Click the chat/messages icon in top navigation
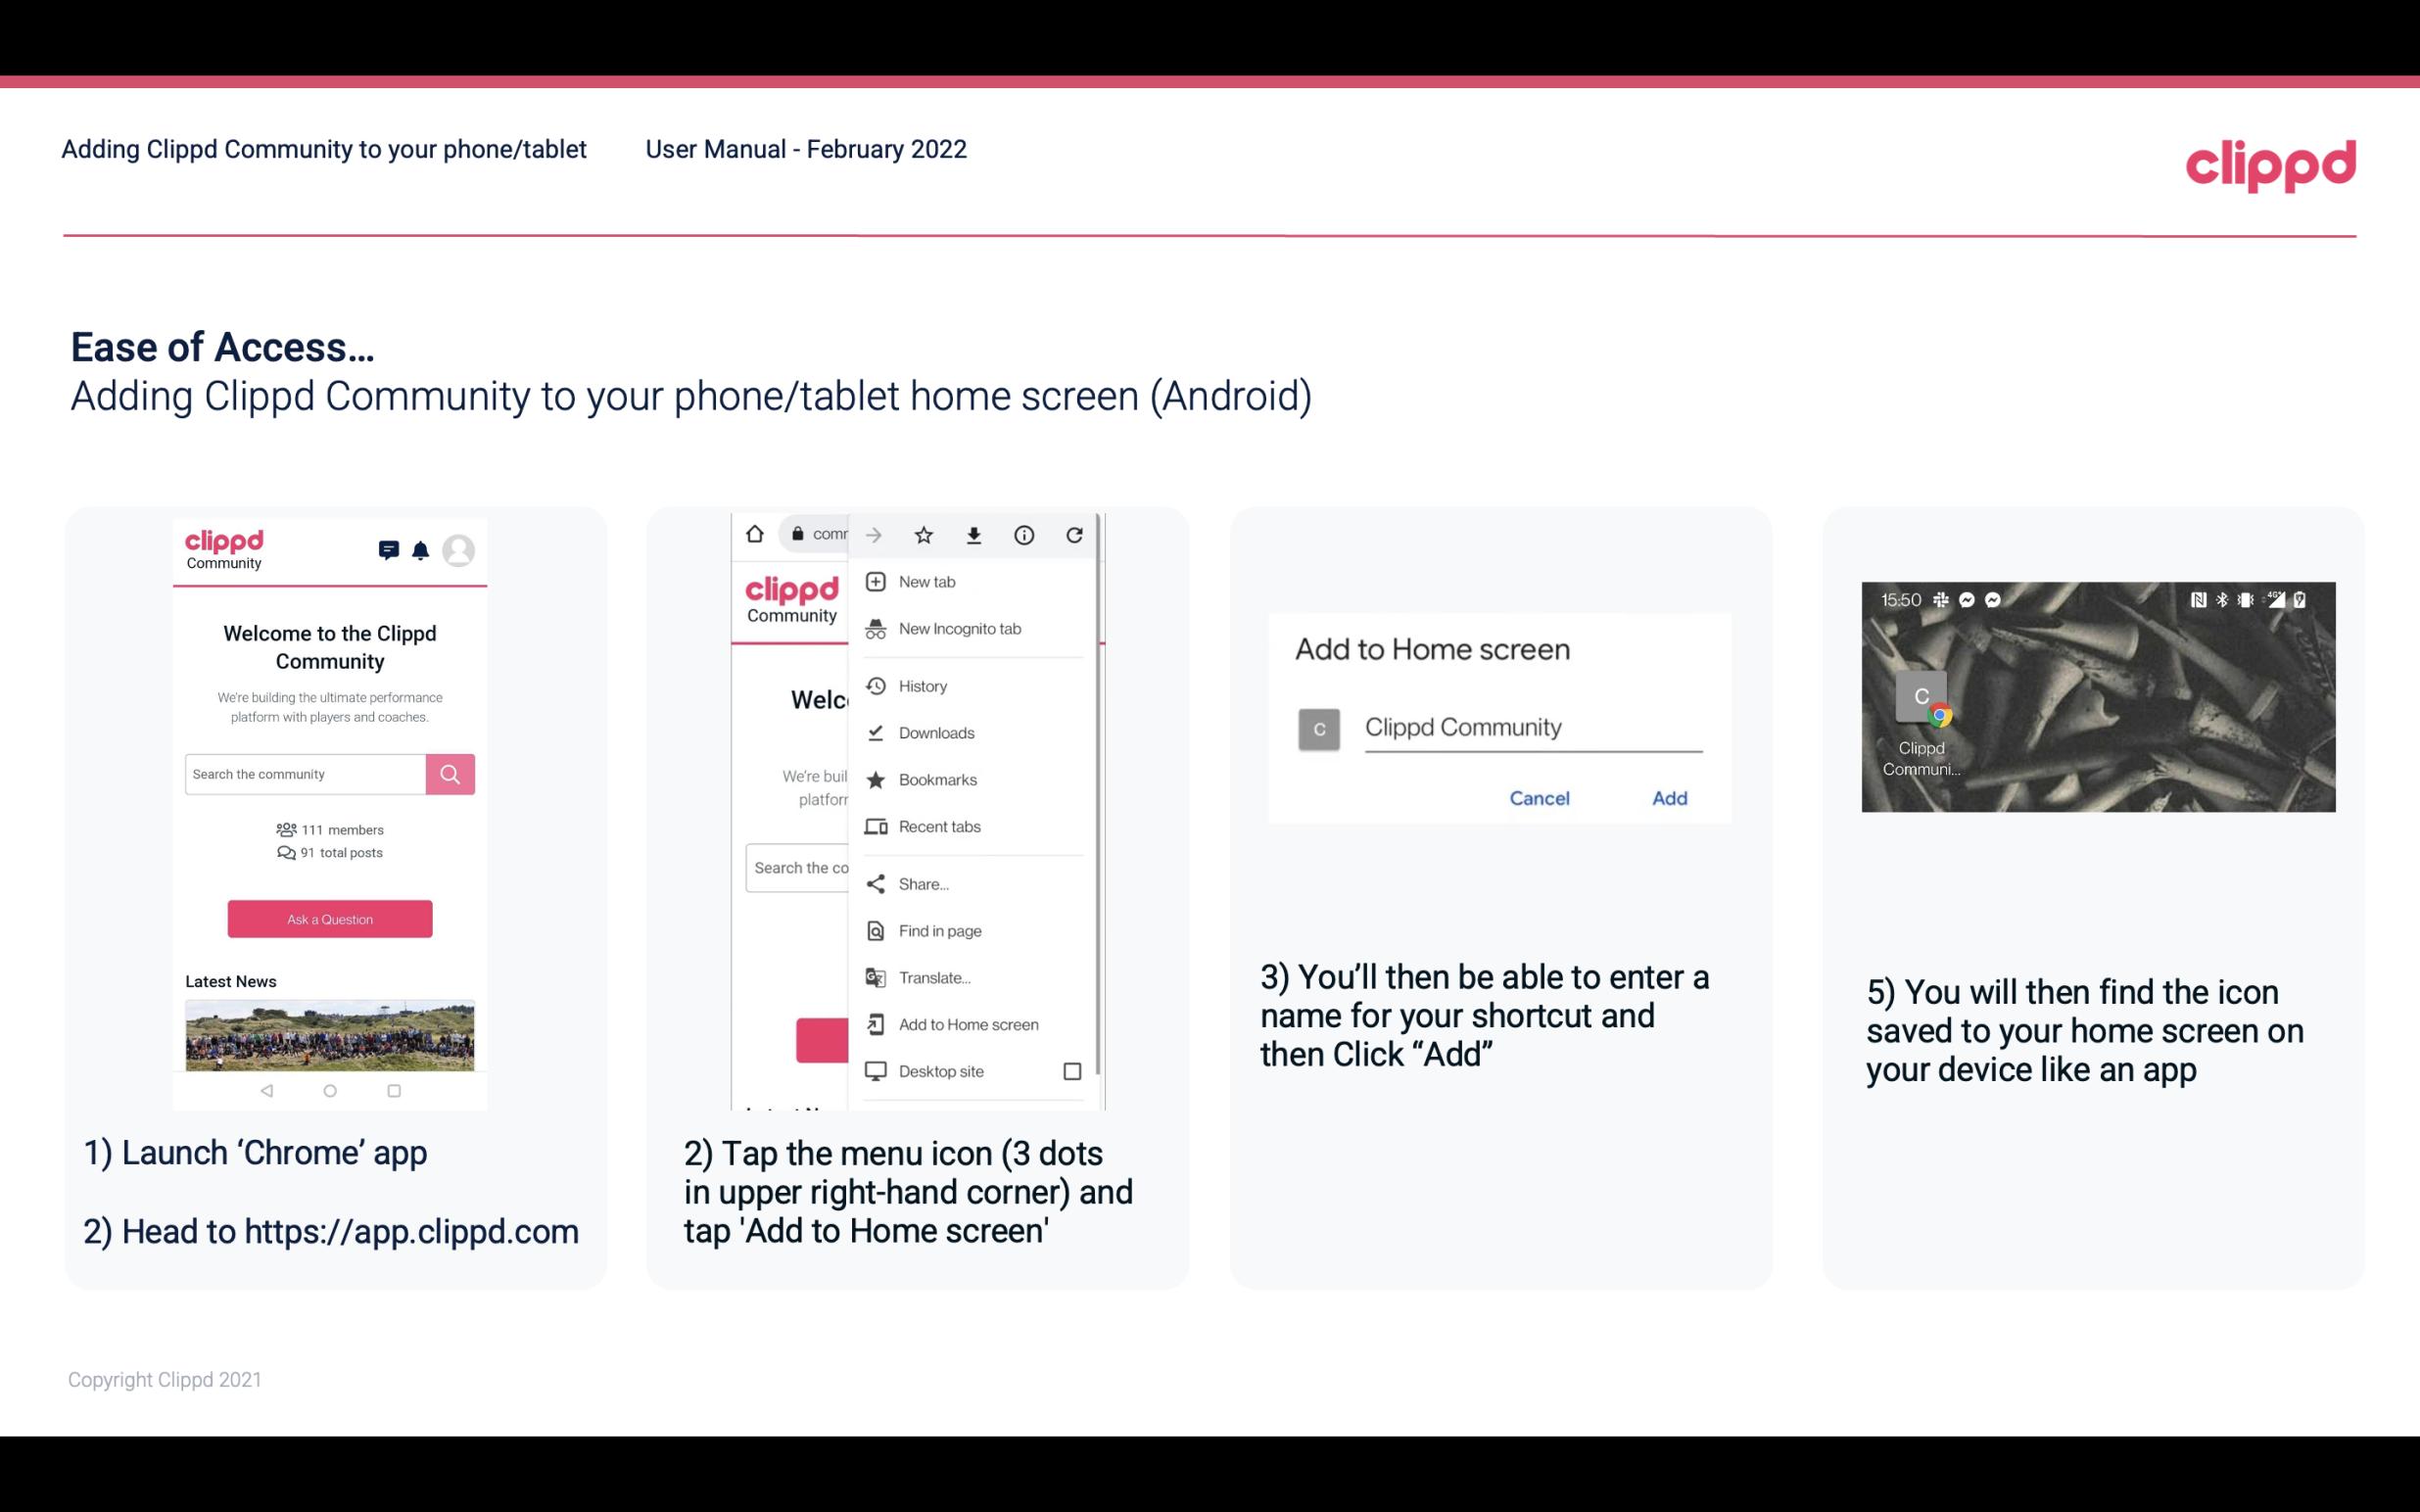Image resolution: width=2420 pixels, height=1512 pixels. point(389,550)
